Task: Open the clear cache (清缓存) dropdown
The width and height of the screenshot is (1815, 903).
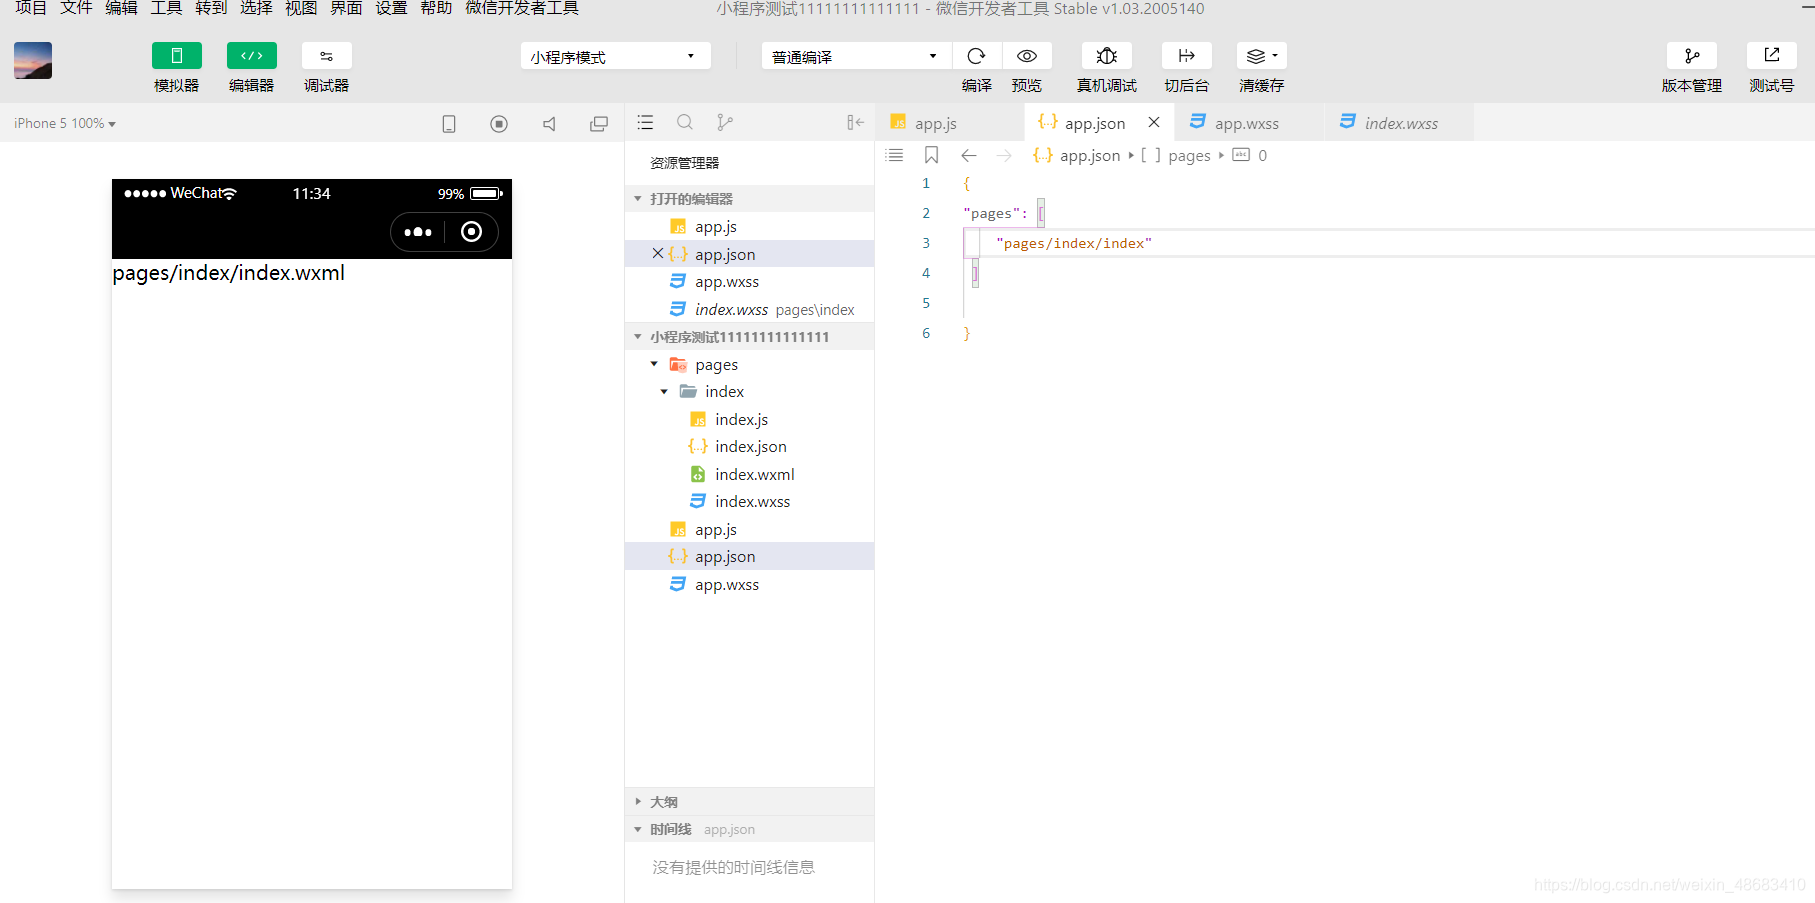Action: pos(1262,56)
